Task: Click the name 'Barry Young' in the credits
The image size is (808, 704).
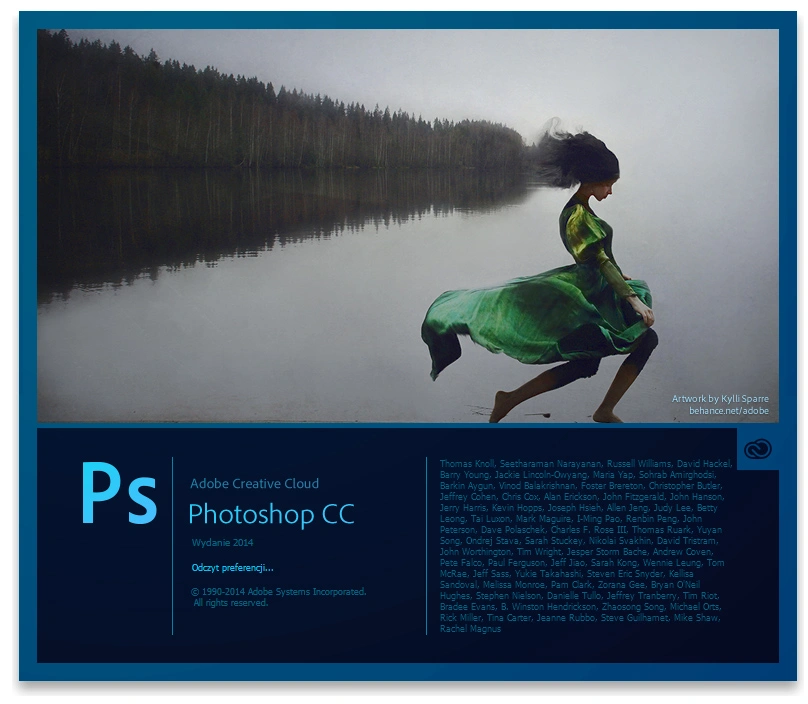Action: pyautogui.click(x=464, y=475)
